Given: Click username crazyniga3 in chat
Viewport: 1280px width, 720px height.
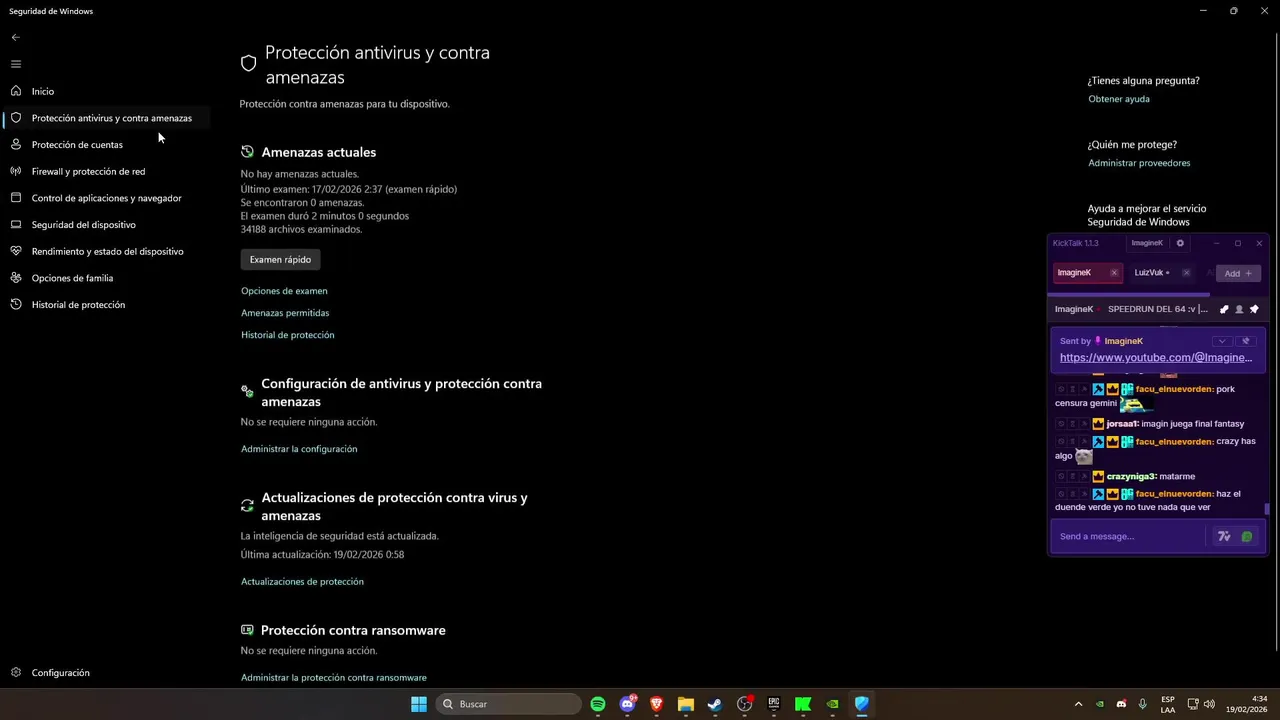Looking at the screenshot, I should coord(1131,476).
